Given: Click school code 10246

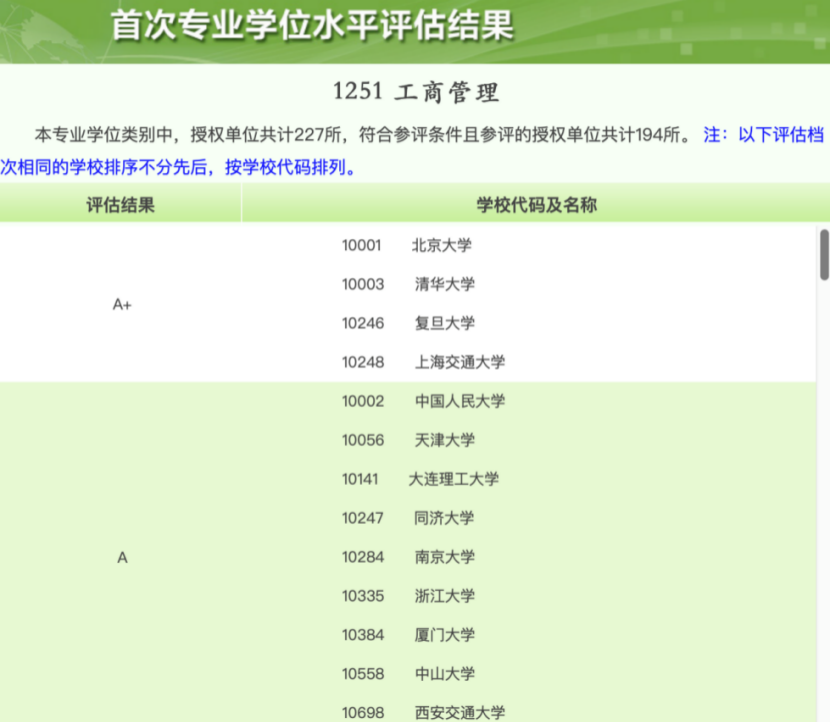Looking at the screenshot, I should coord(363,323).
